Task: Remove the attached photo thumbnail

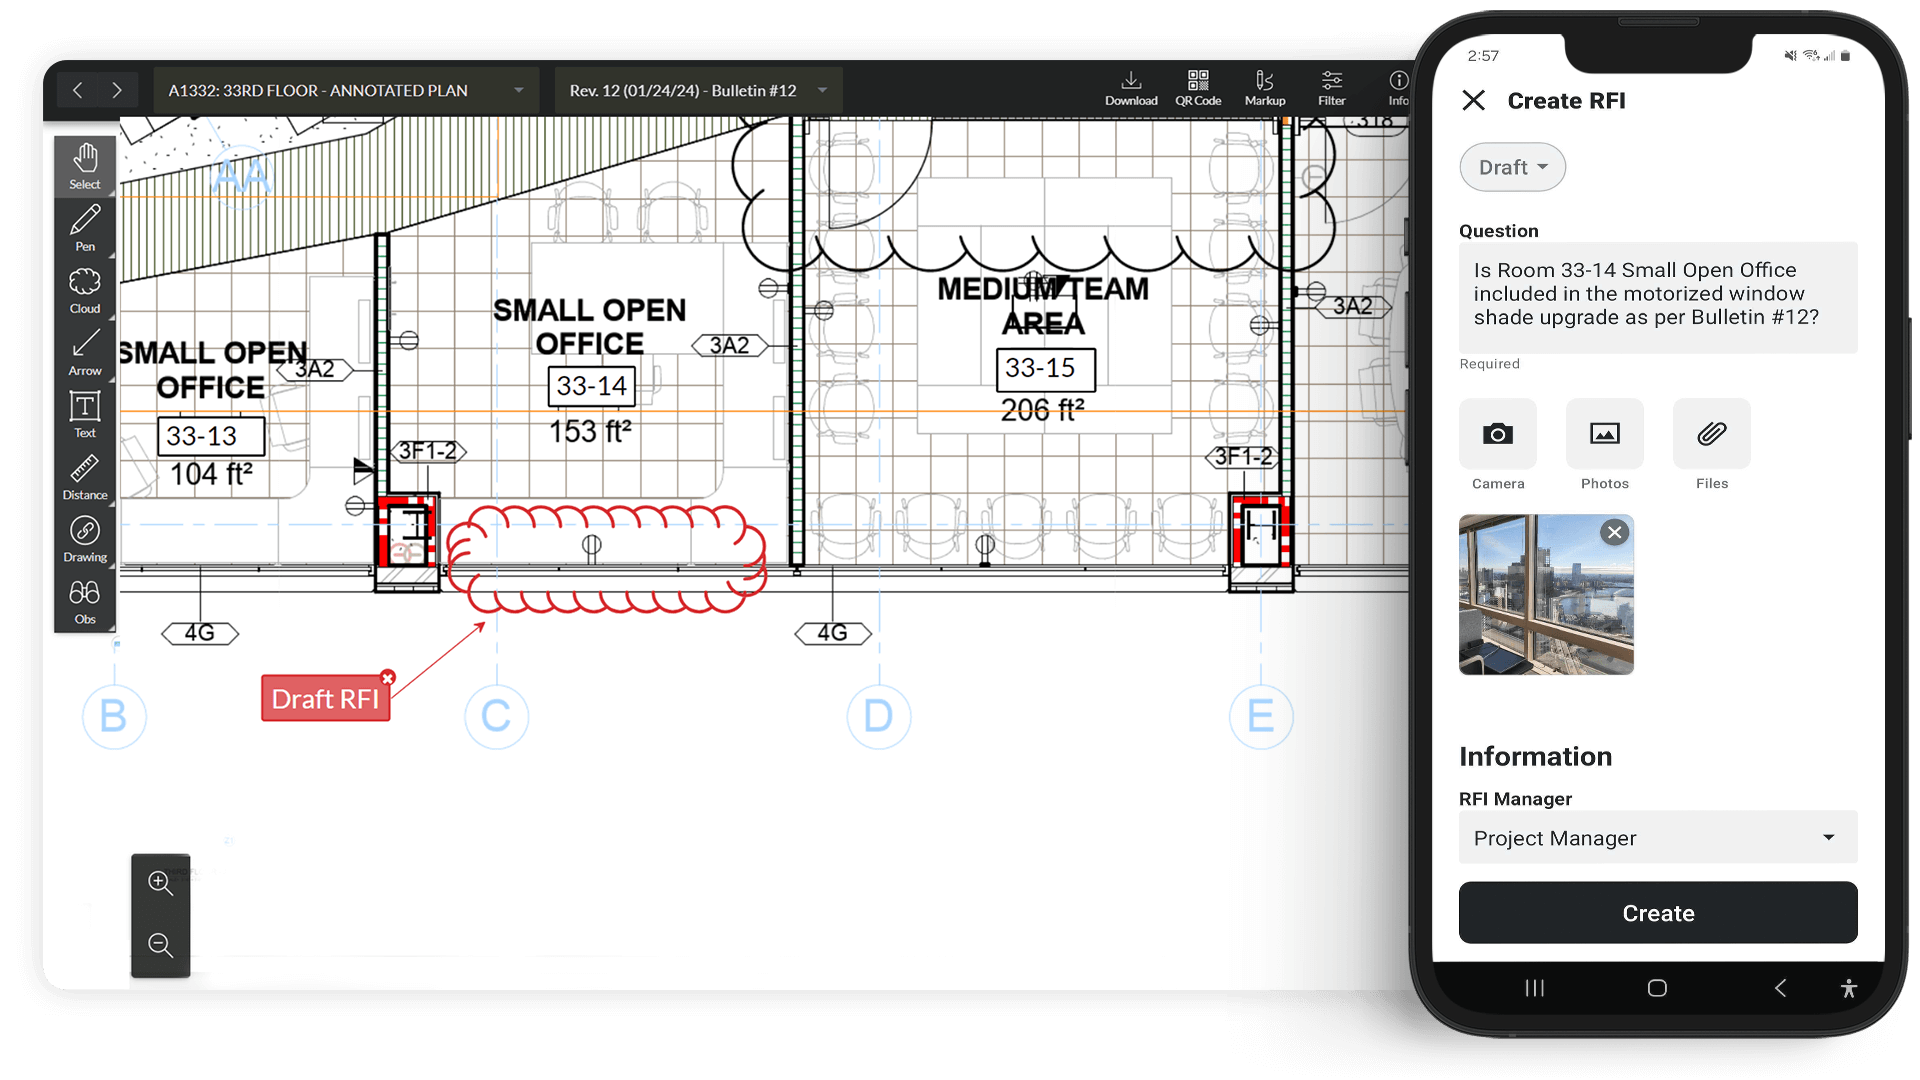Action: pos(1614,531)
